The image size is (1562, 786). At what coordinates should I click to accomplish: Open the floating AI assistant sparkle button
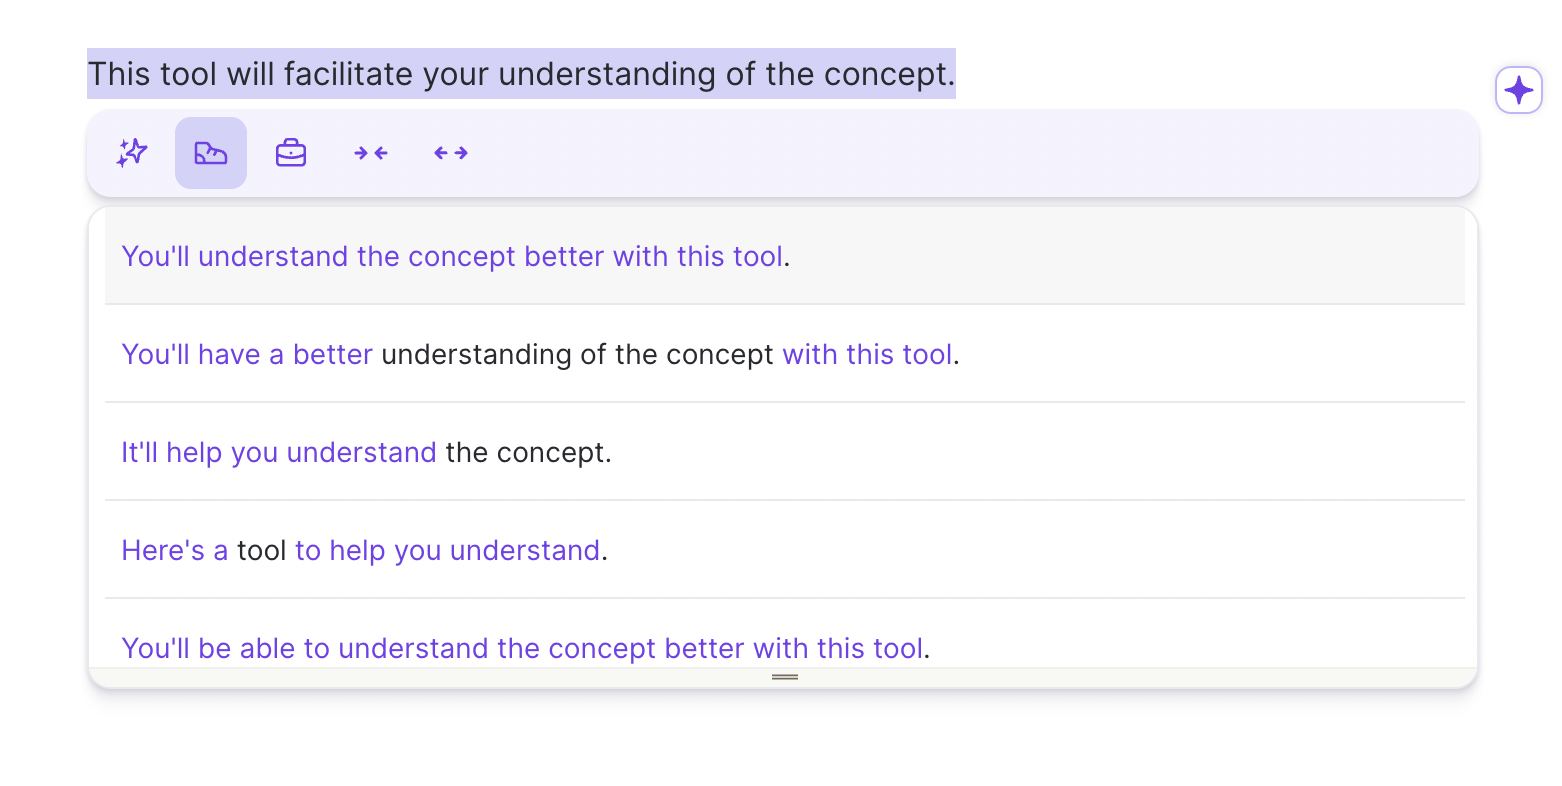(x=1519, y=89)
